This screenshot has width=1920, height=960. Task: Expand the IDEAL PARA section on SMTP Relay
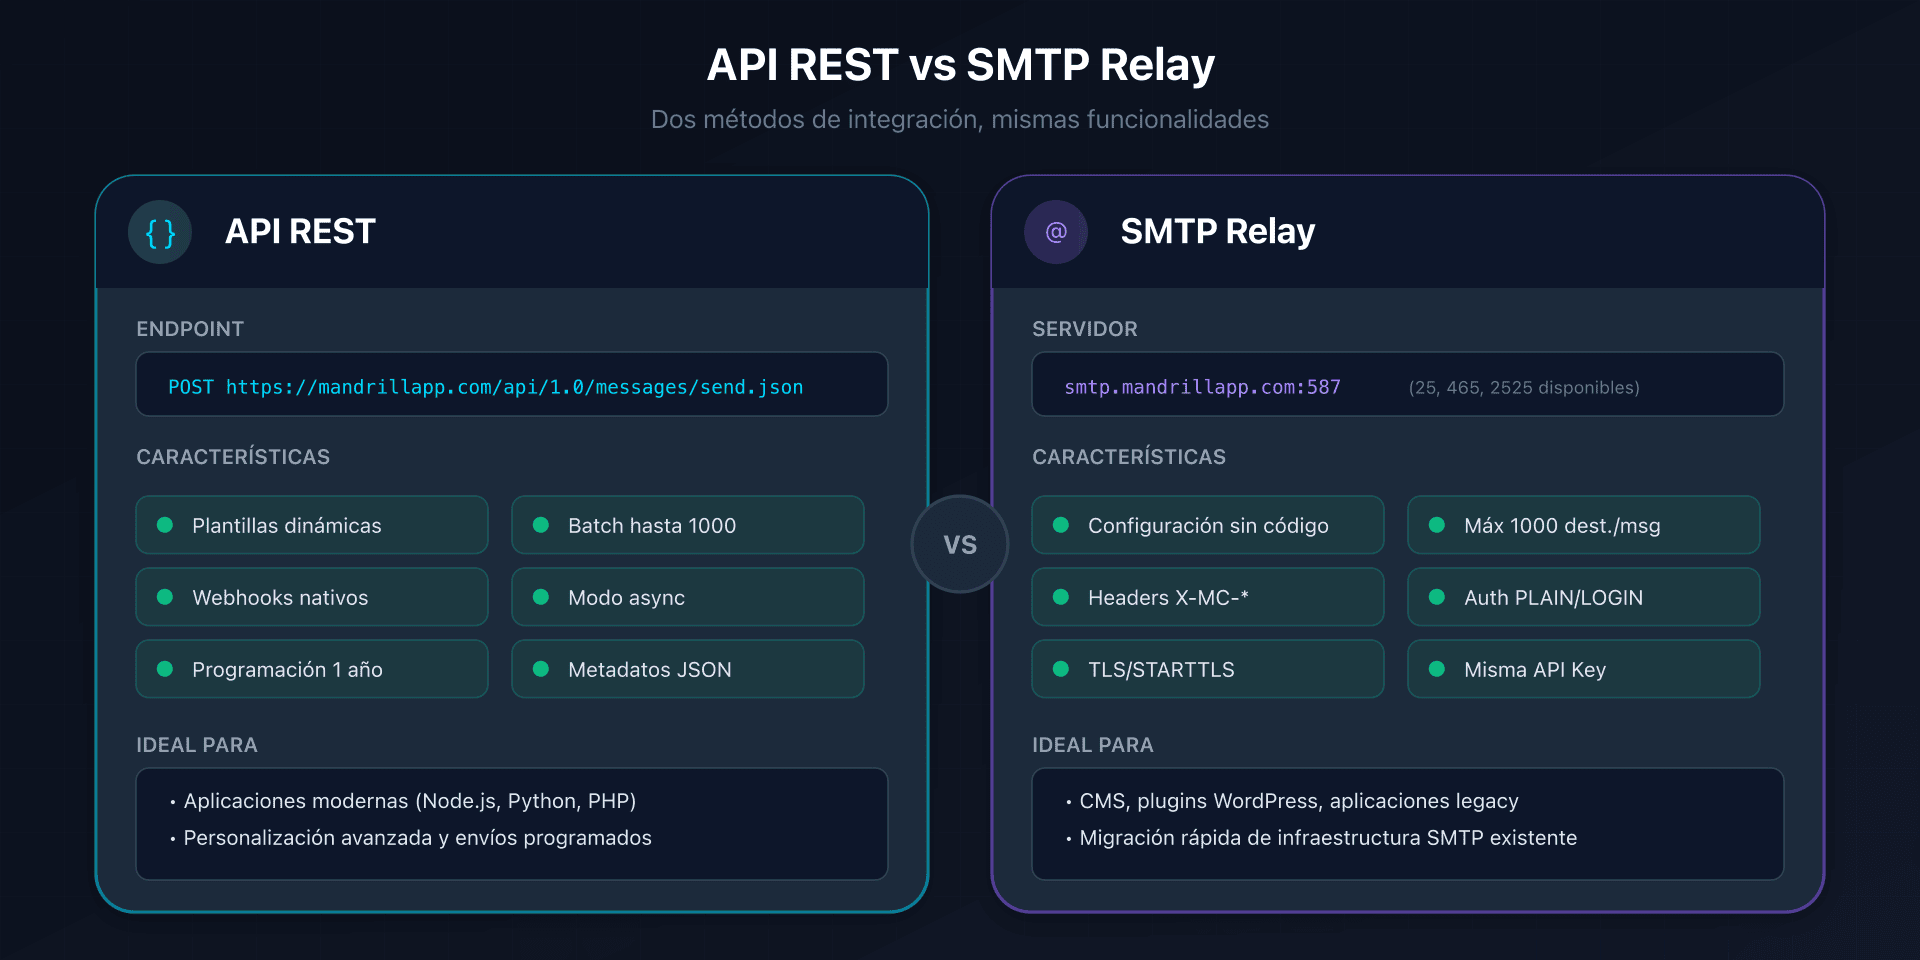(x=1093, y=744)
